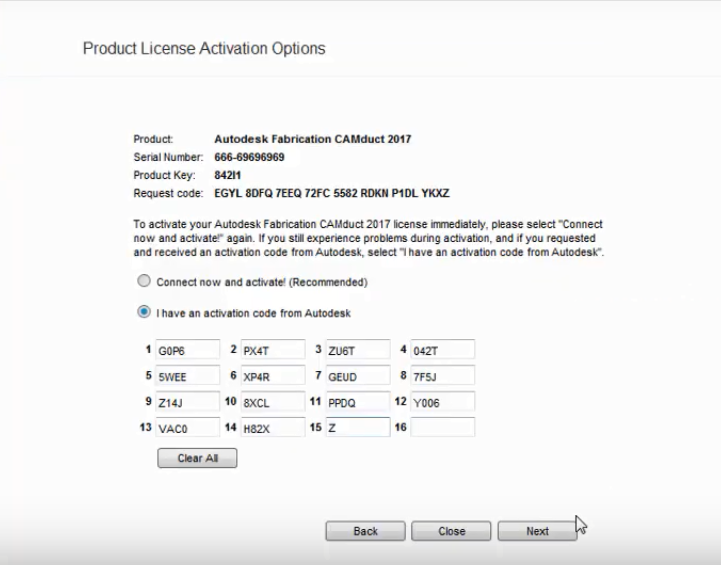Click activation code field 14 containing H82X
The width and height of the screenshot is (721, 565).
(273, 427)
